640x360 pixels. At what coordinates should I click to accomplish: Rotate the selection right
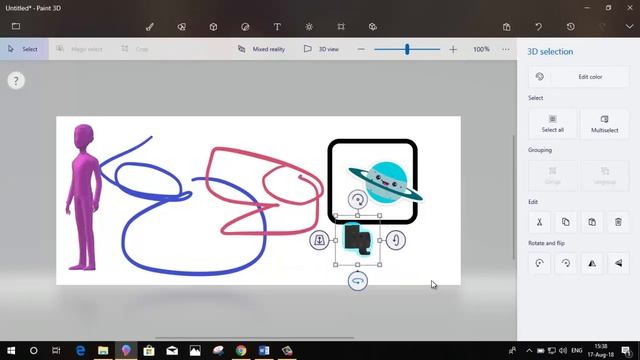pos(566,263)
